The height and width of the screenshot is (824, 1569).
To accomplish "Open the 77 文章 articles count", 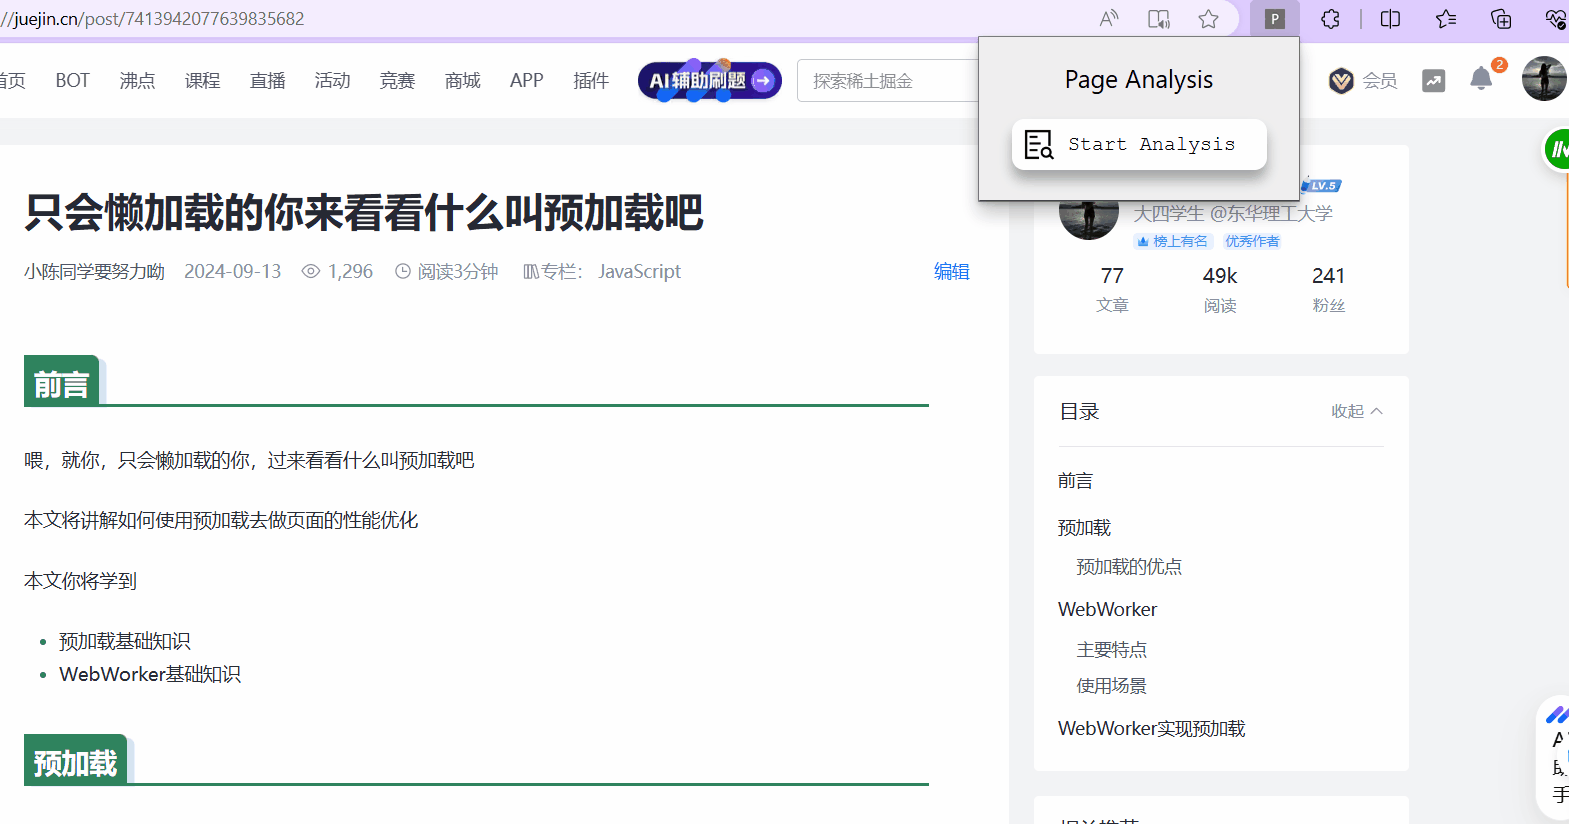I will point(1112,289).
